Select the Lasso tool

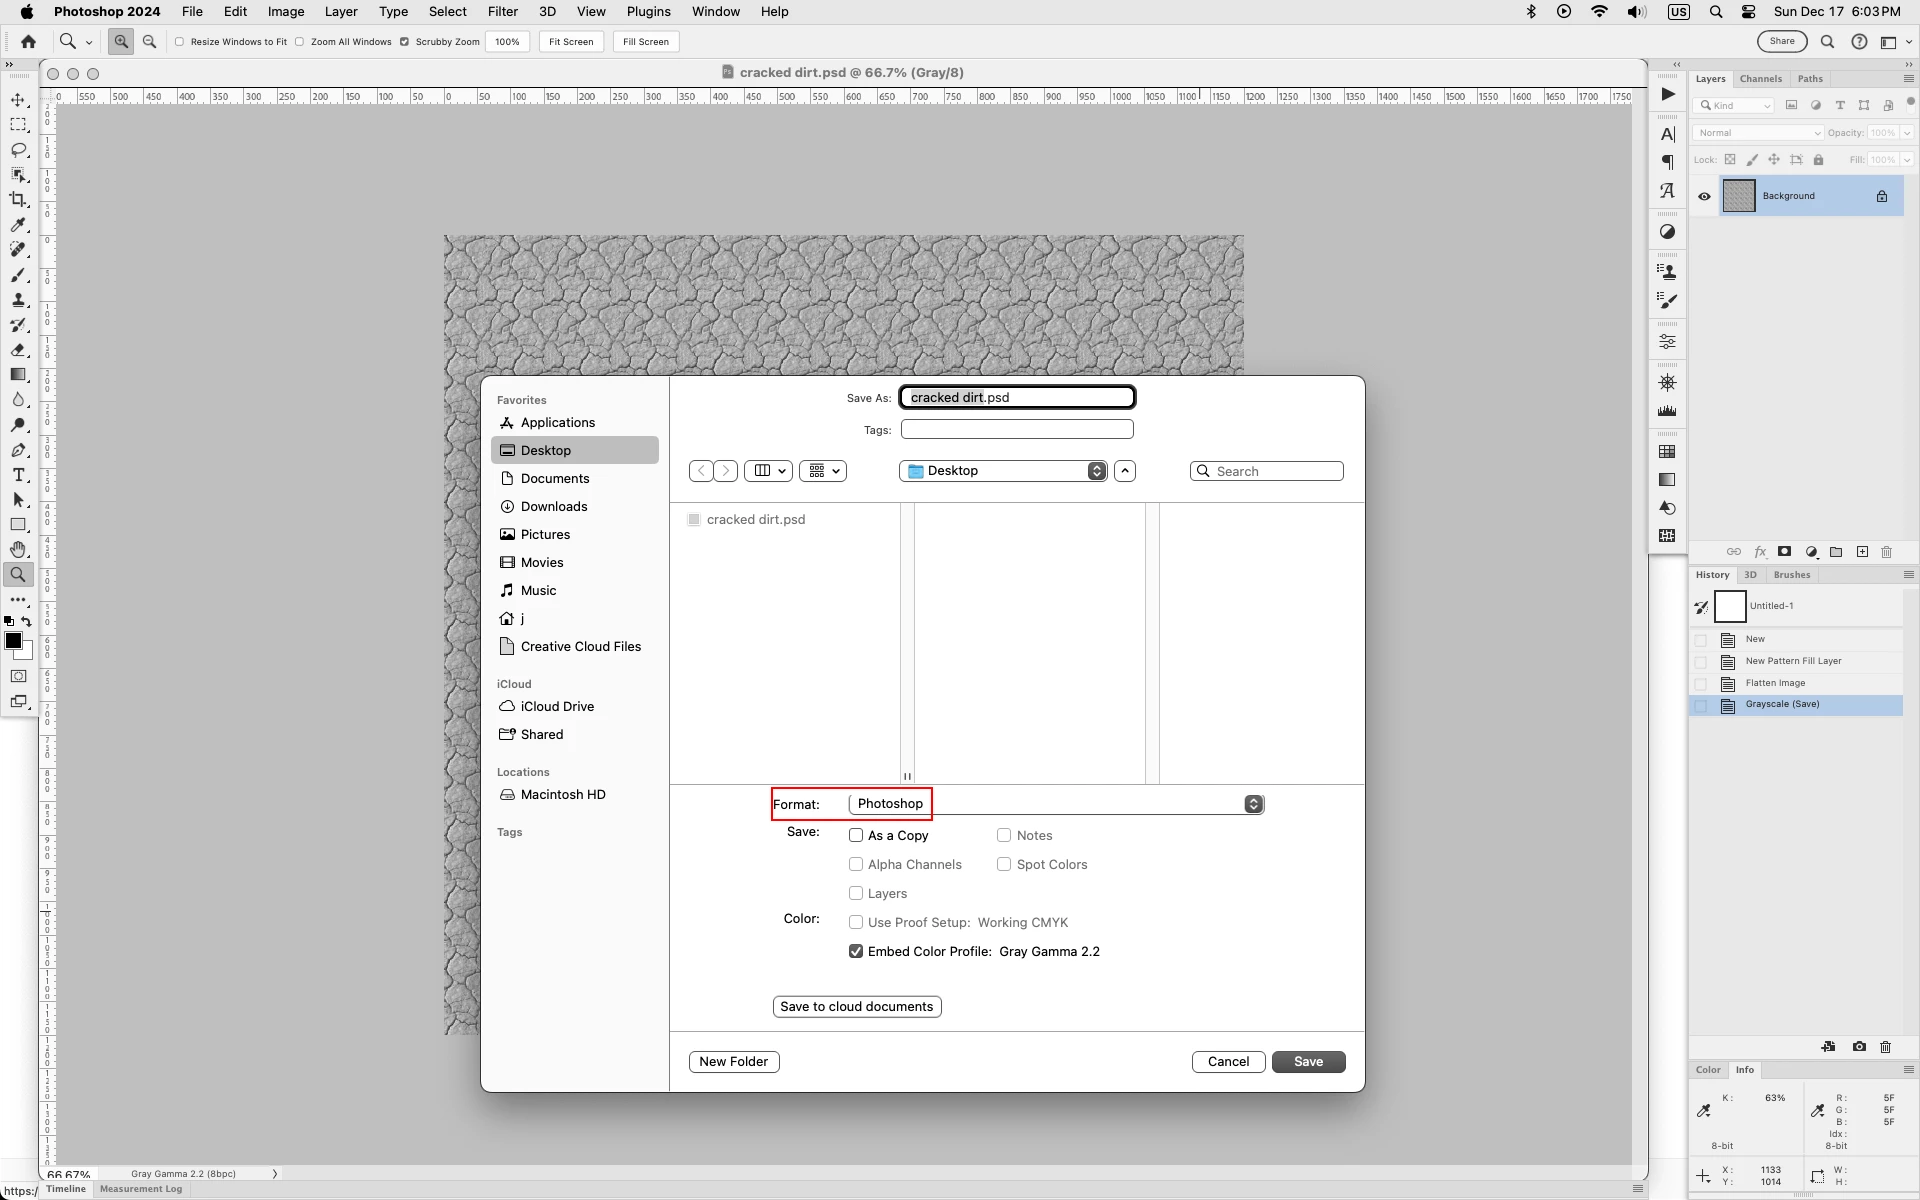18,150
